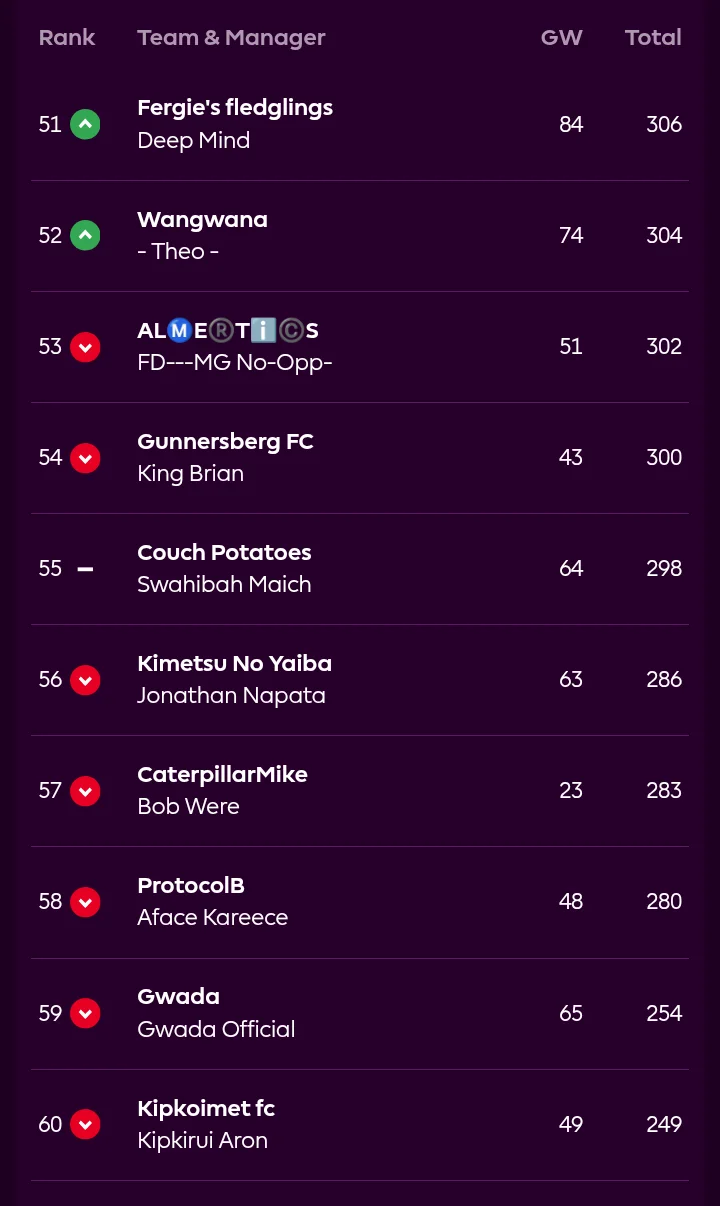Select Gunnersberg FC team name
Image resolution: width=720 pixels, height=1206 pixels.
click(225, 442)
